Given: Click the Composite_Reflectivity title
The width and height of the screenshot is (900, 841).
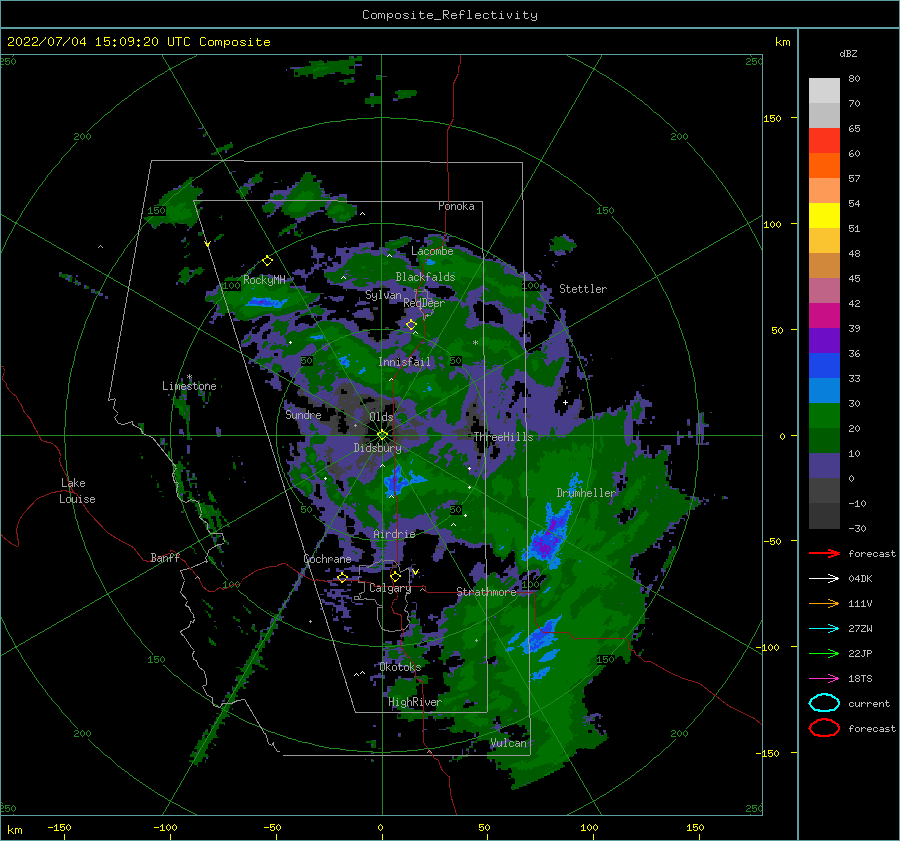Looking at the screenshot, I should pyautogui.click(x=450, y=15).
